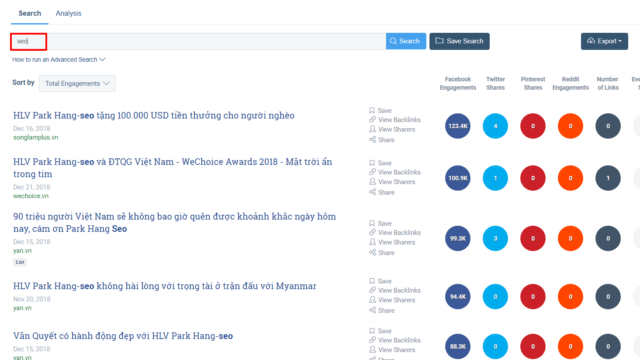Save the WeChoice Awards article
Image resolution: width=640 pixels, height=360 pixels.
point(380,163)
